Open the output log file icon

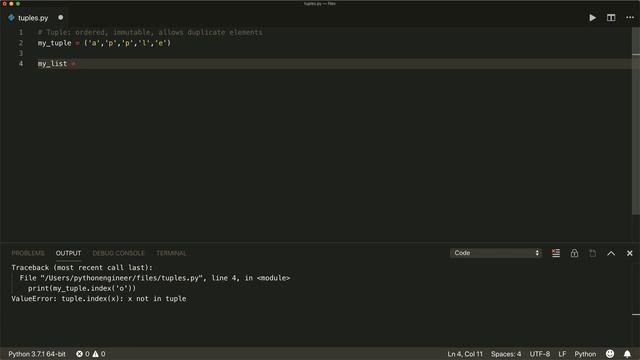click(x=593, y=253)
